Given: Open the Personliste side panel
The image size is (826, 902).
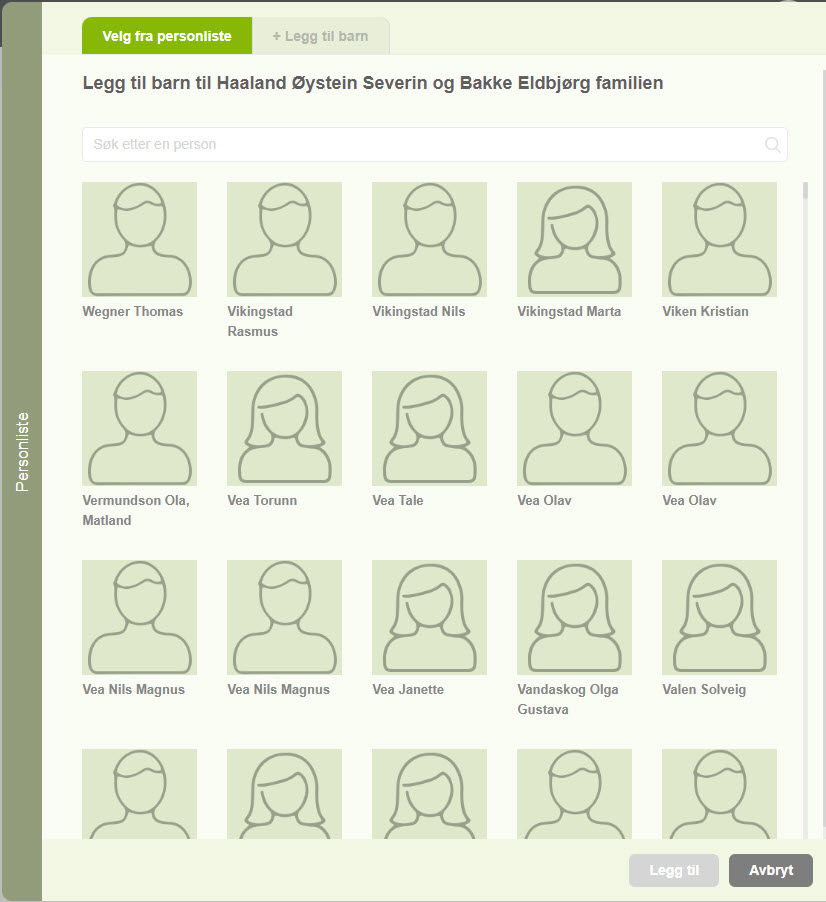Looking at the screenshot, I should pyautogui.click(x=22, y=450).
